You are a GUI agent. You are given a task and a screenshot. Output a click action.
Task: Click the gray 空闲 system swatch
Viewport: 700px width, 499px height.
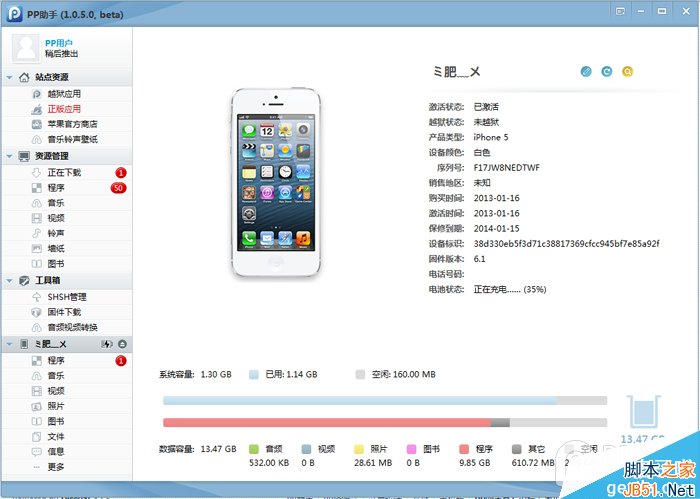(x=360, y=374)
